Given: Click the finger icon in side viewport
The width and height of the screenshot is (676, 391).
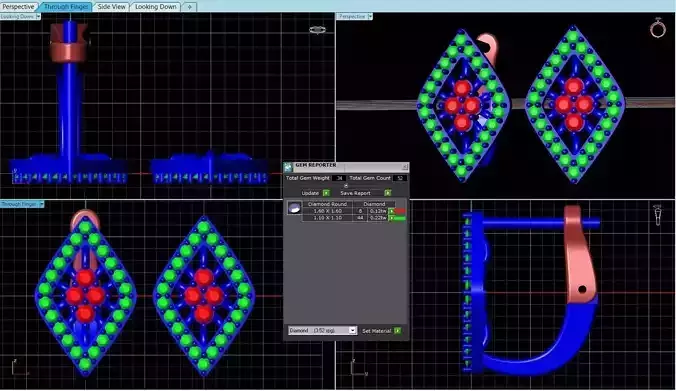Looking at the screenshot, I should coord(658,215).
